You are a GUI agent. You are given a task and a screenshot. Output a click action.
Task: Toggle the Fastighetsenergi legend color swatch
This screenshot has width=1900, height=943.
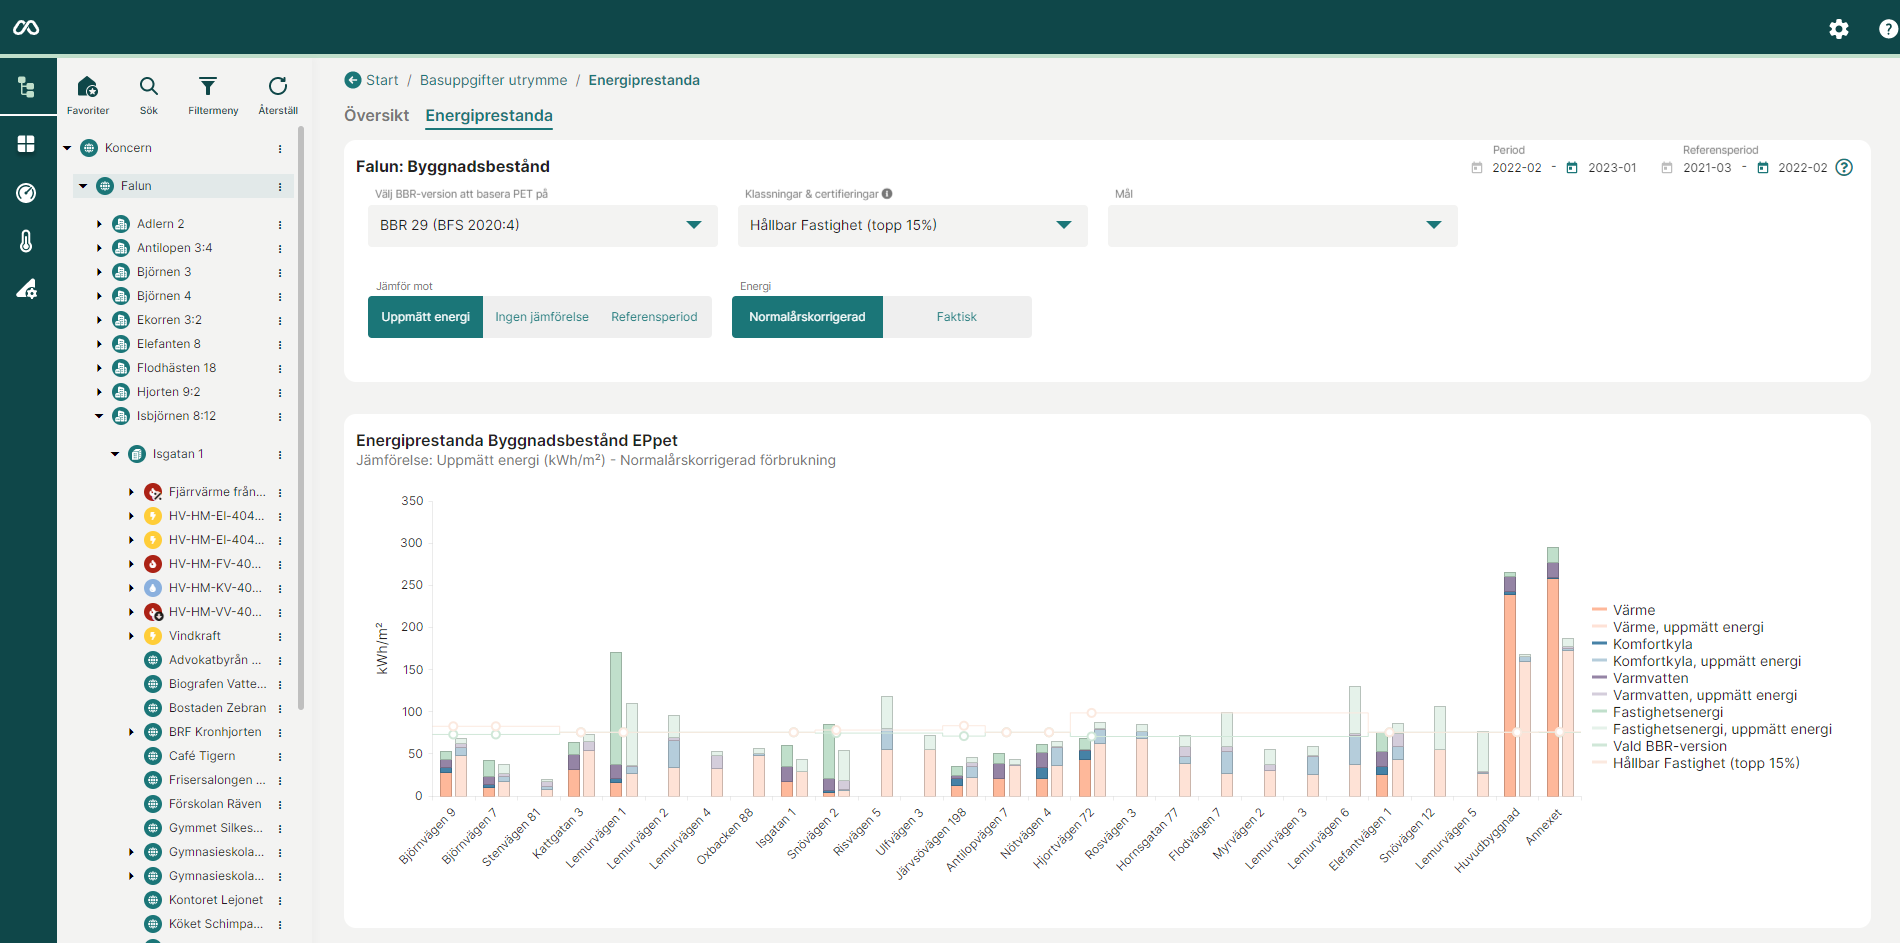[1599, 712]
